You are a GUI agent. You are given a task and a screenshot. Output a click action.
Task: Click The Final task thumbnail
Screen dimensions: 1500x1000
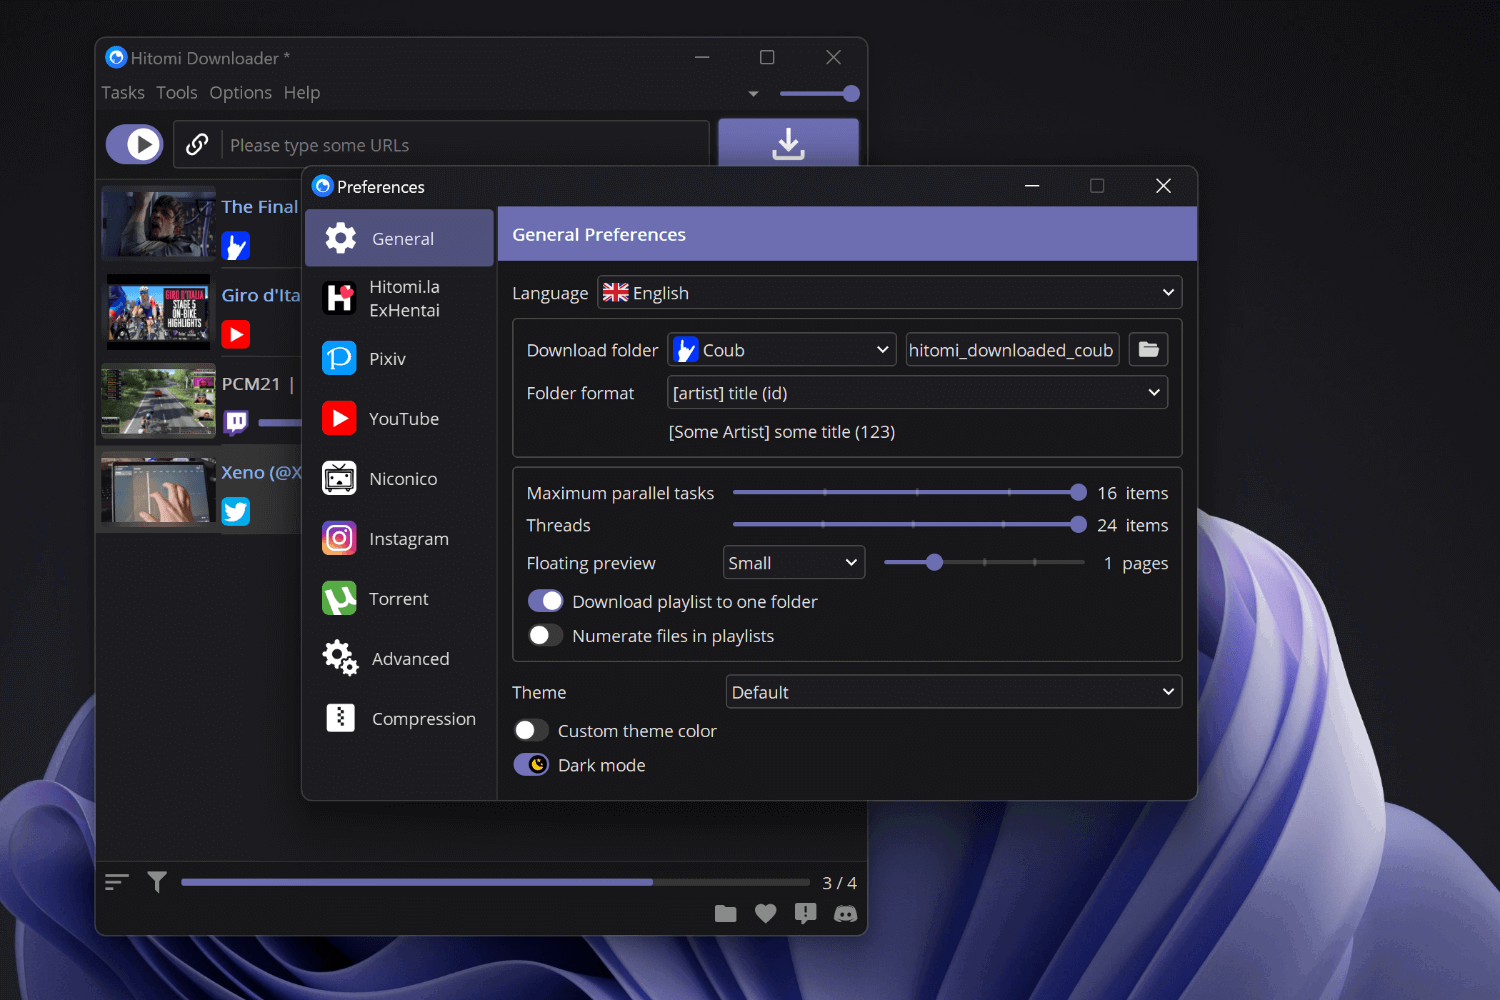coord(159,224)
